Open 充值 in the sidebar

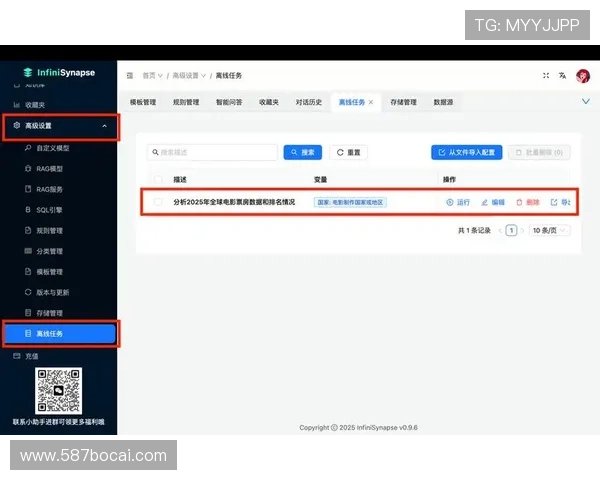31,357
